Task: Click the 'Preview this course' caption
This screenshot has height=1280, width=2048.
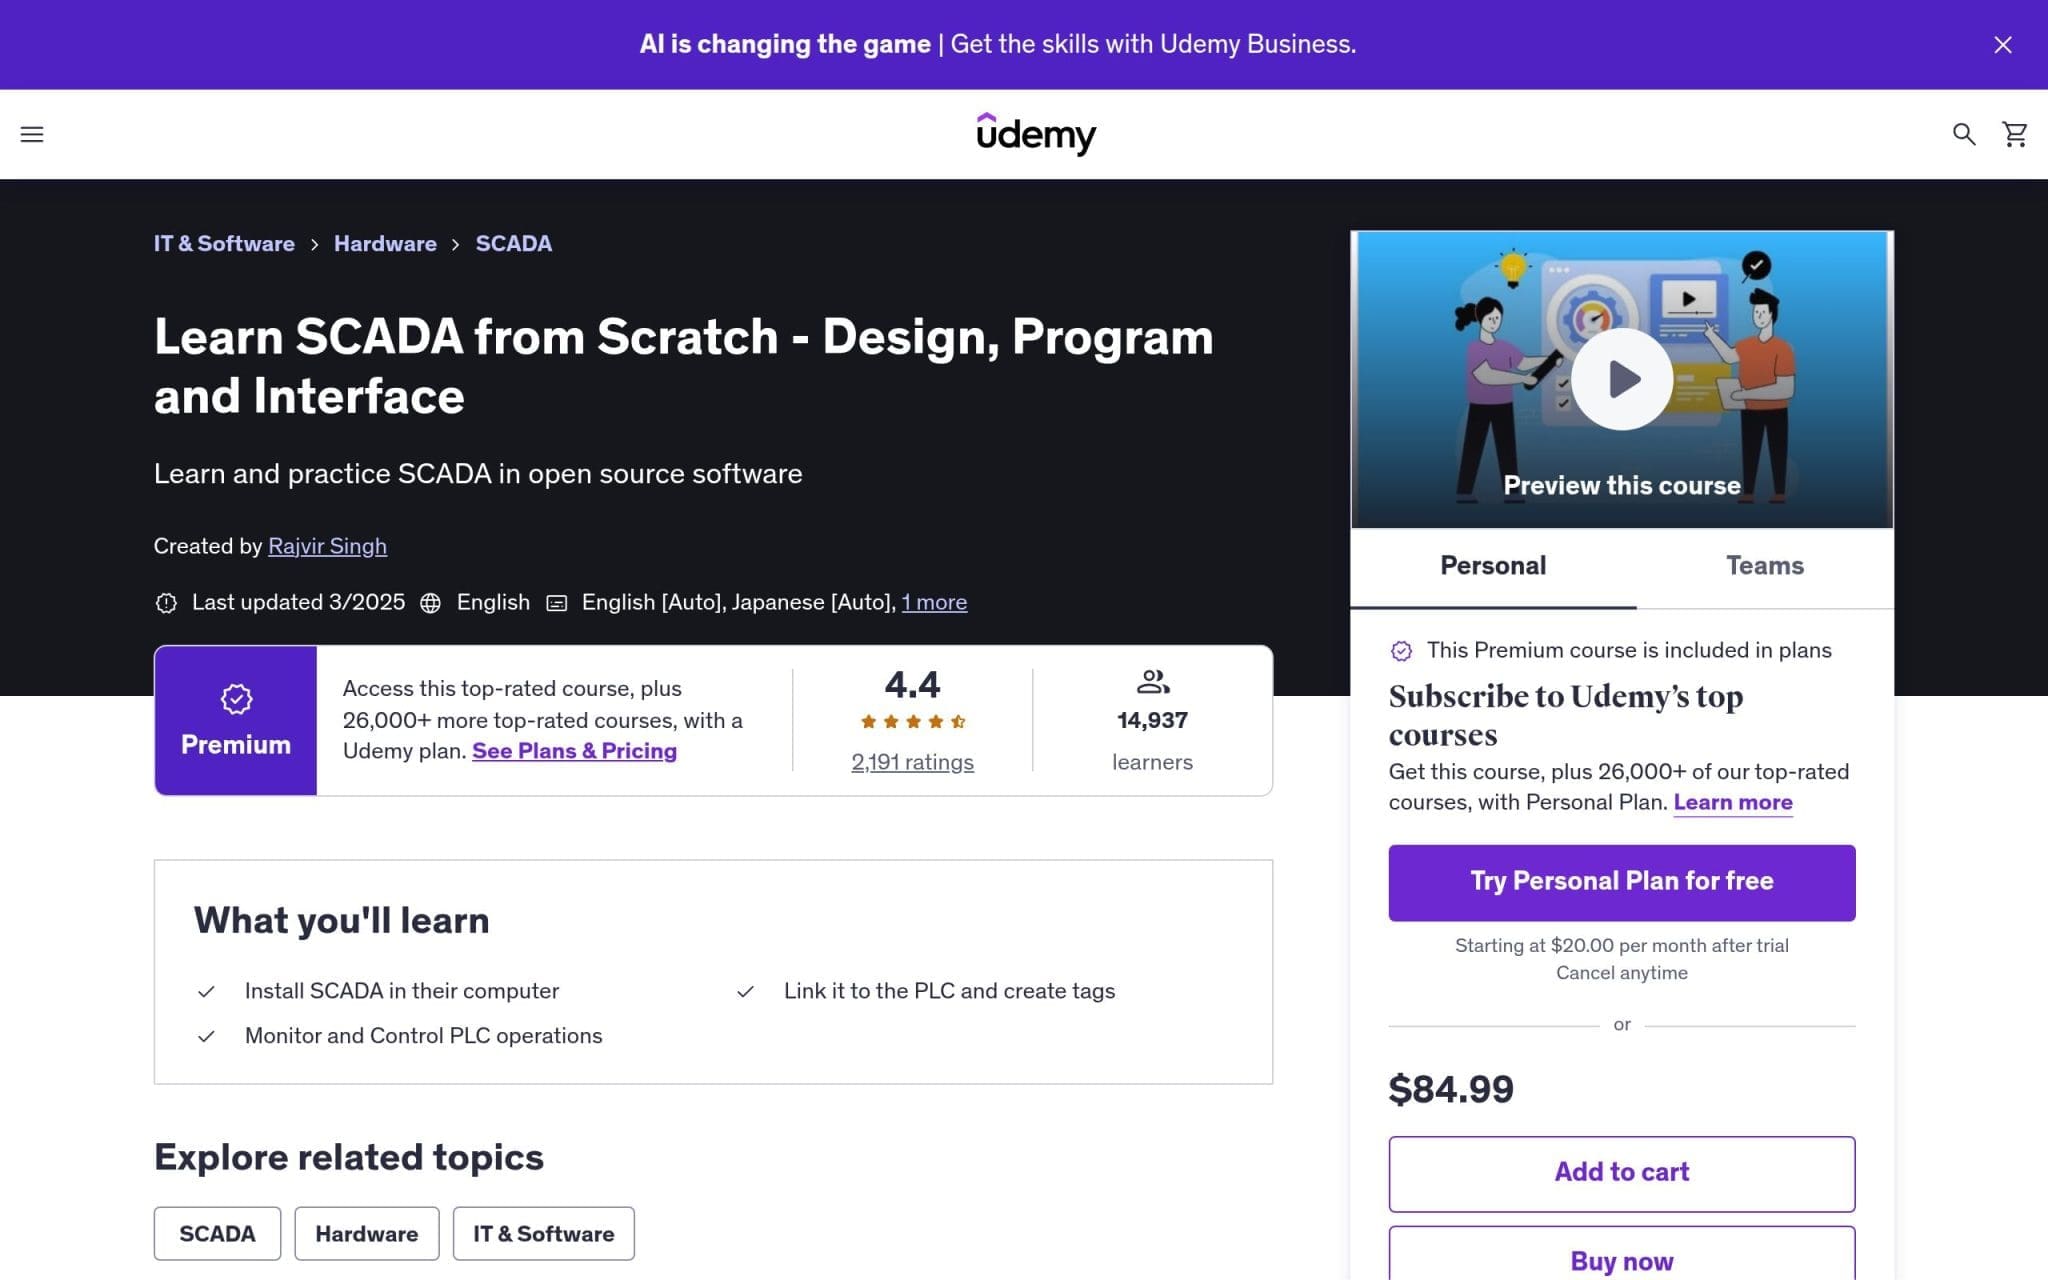Action: pos(1622,485)
